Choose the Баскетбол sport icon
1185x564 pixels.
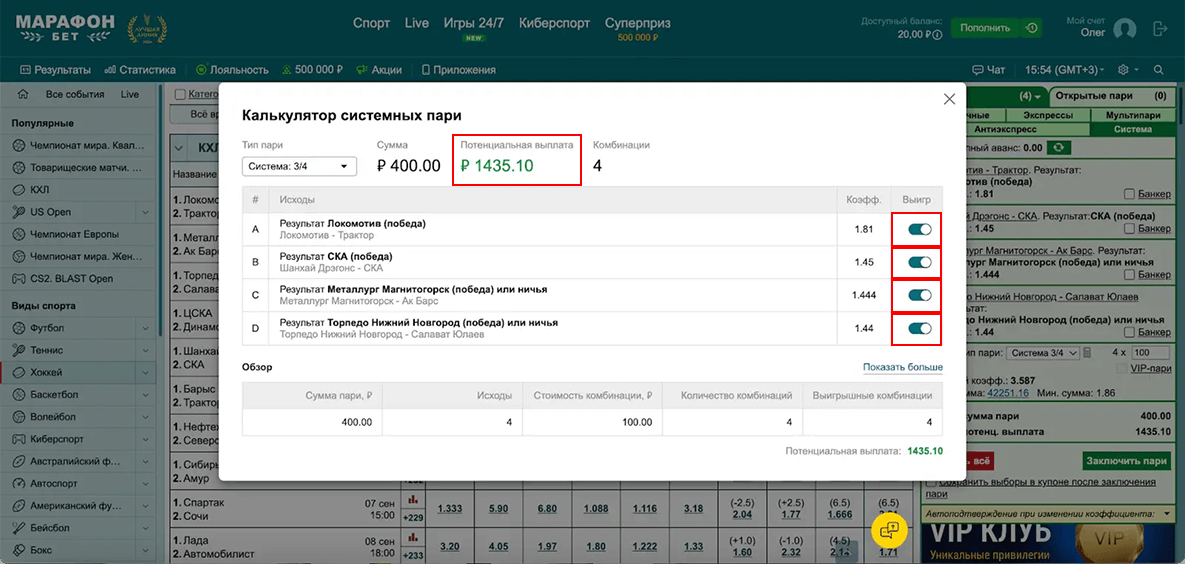[19, 395]
